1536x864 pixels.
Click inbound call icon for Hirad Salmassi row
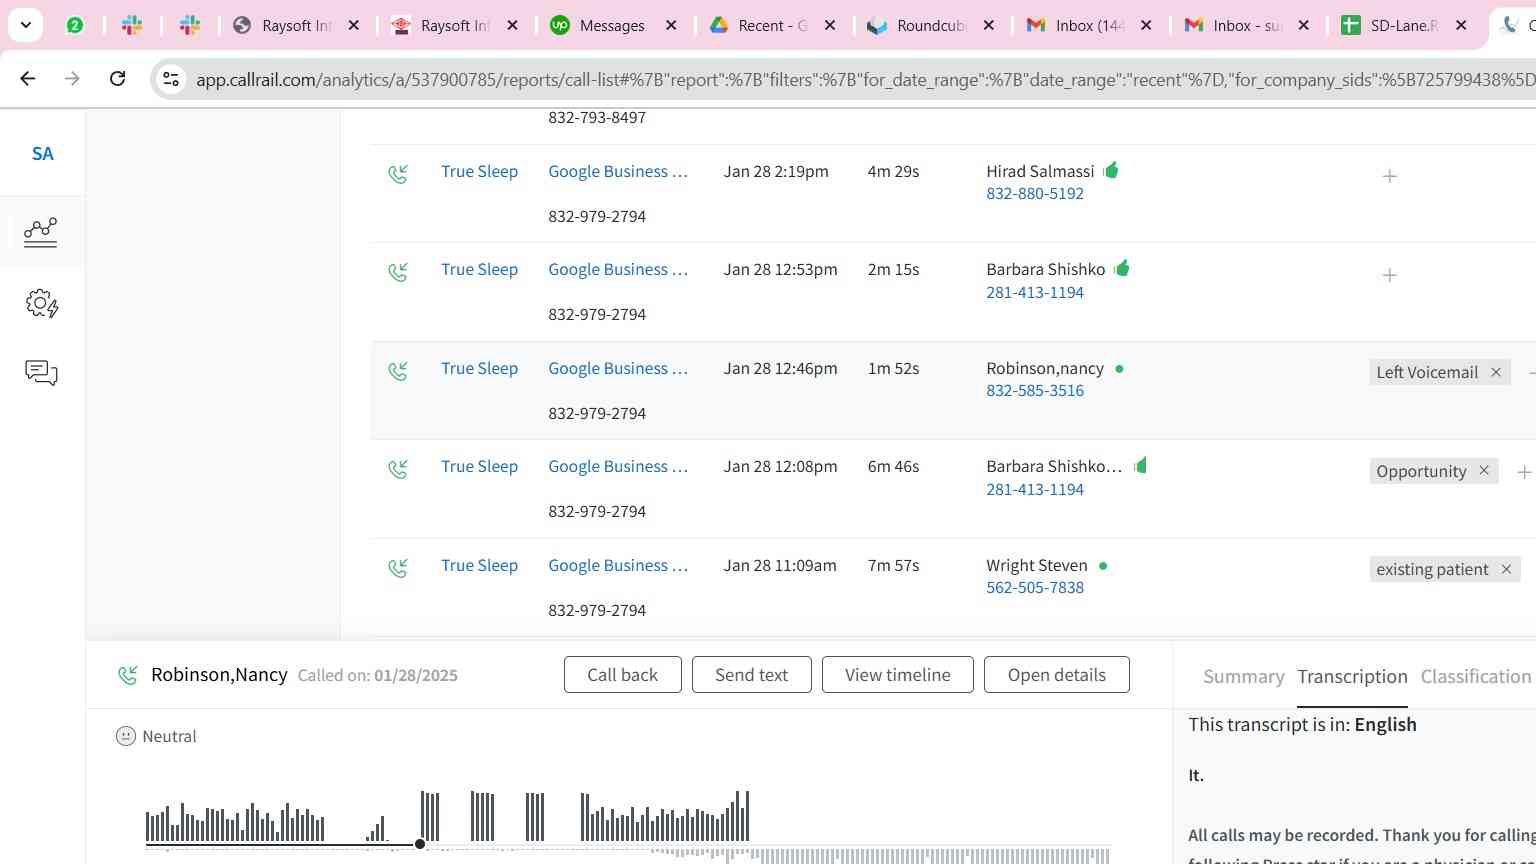[398, 174]
